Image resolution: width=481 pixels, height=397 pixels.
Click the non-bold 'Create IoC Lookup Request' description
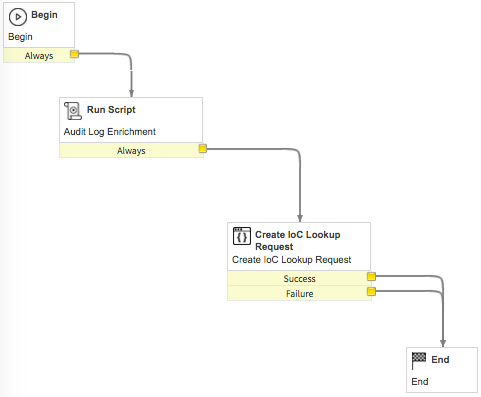[x=292, y=260]
